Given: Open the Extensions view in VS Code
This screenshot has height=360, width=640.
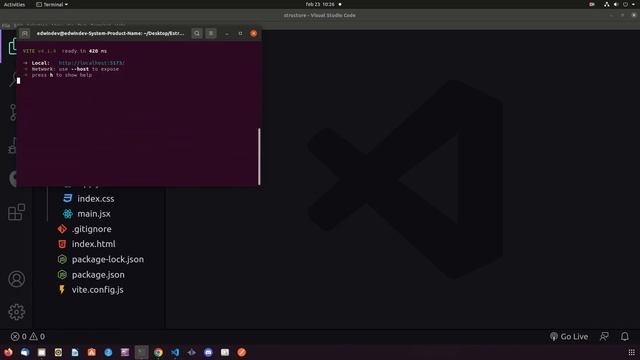Looking at the screenshot, I should [x=16, y=212].
